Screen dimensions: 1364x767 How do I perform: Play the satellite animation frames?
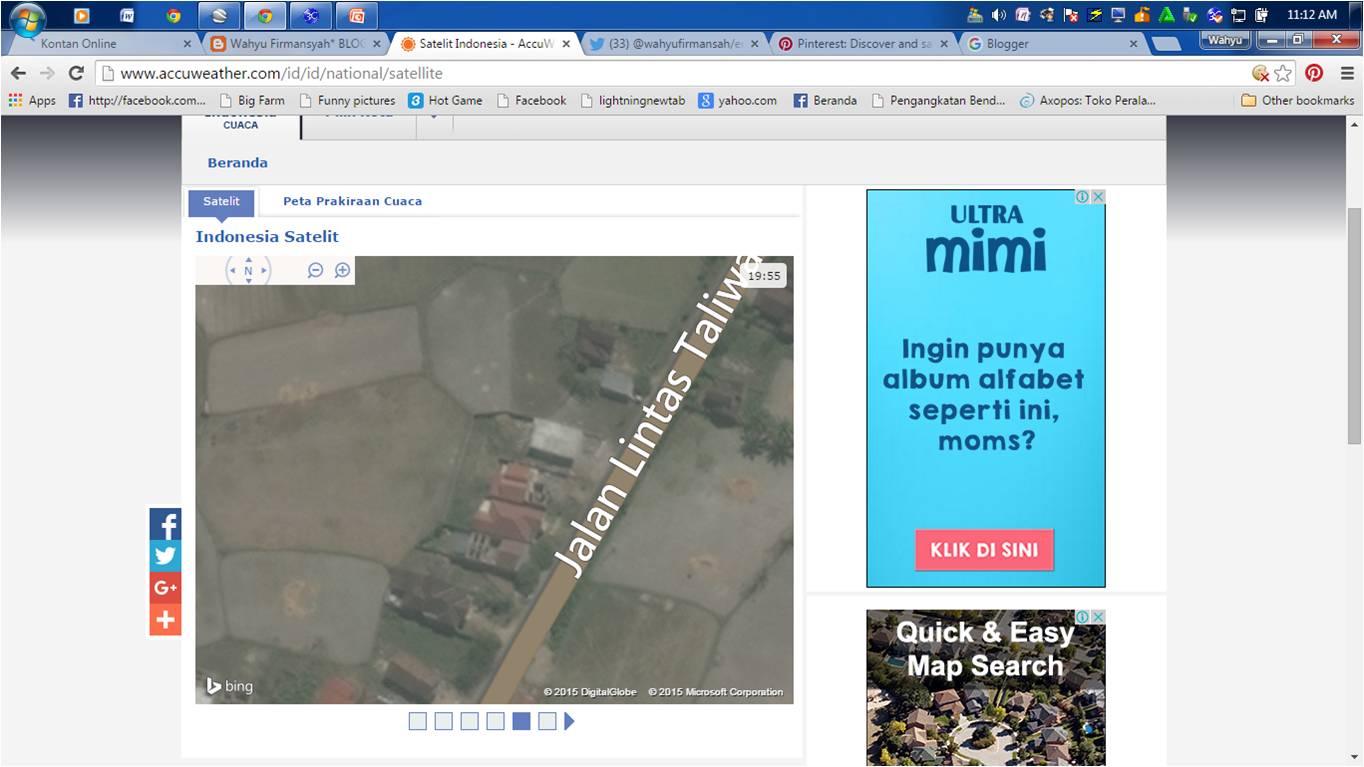tap(569, 721)
